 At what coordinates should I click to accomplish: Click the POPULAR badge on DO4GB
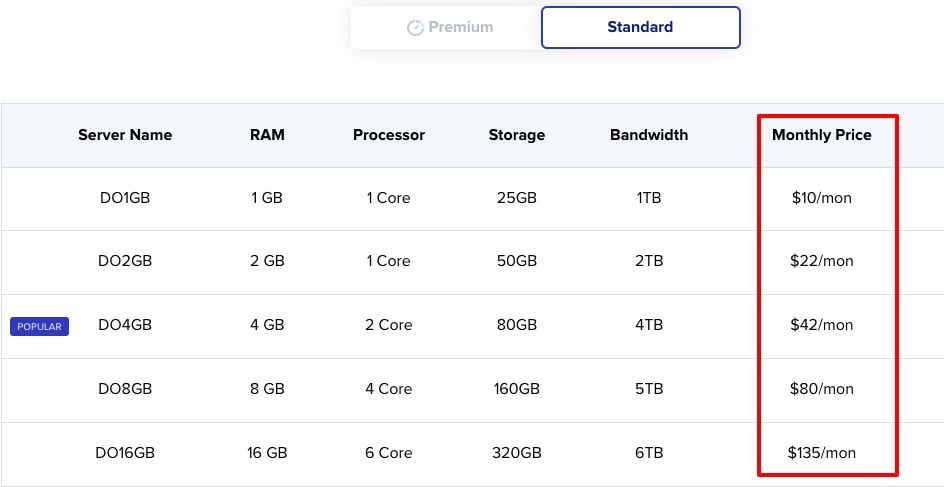(39, 327)
